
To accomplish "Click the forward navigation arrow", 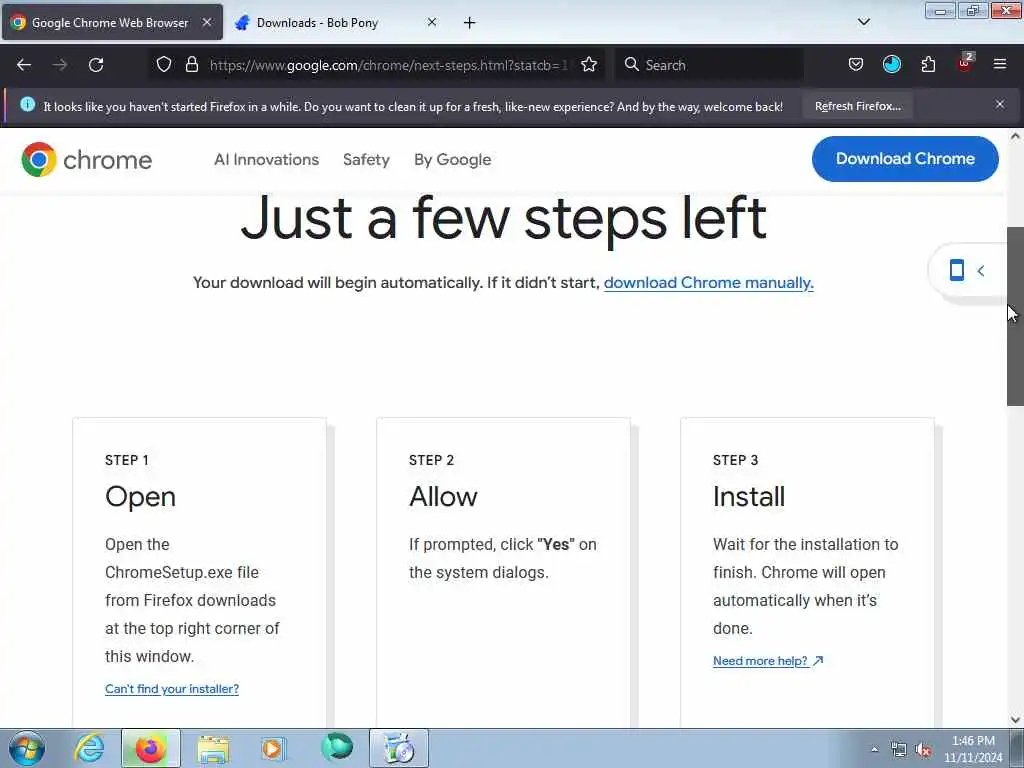I will coord(60,65).
